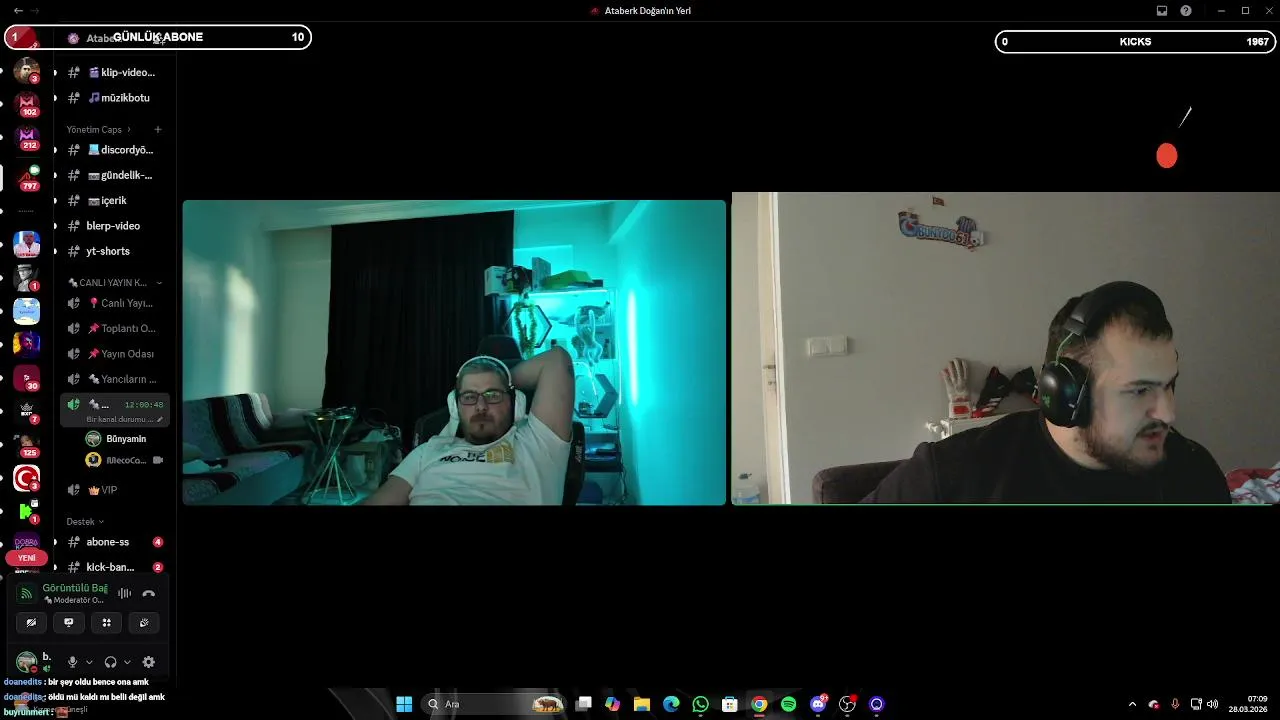The height and width of the screenshot is (720, 1280).
Task: Collapse the Yönetim Caps category
Action: coord(98,129)
